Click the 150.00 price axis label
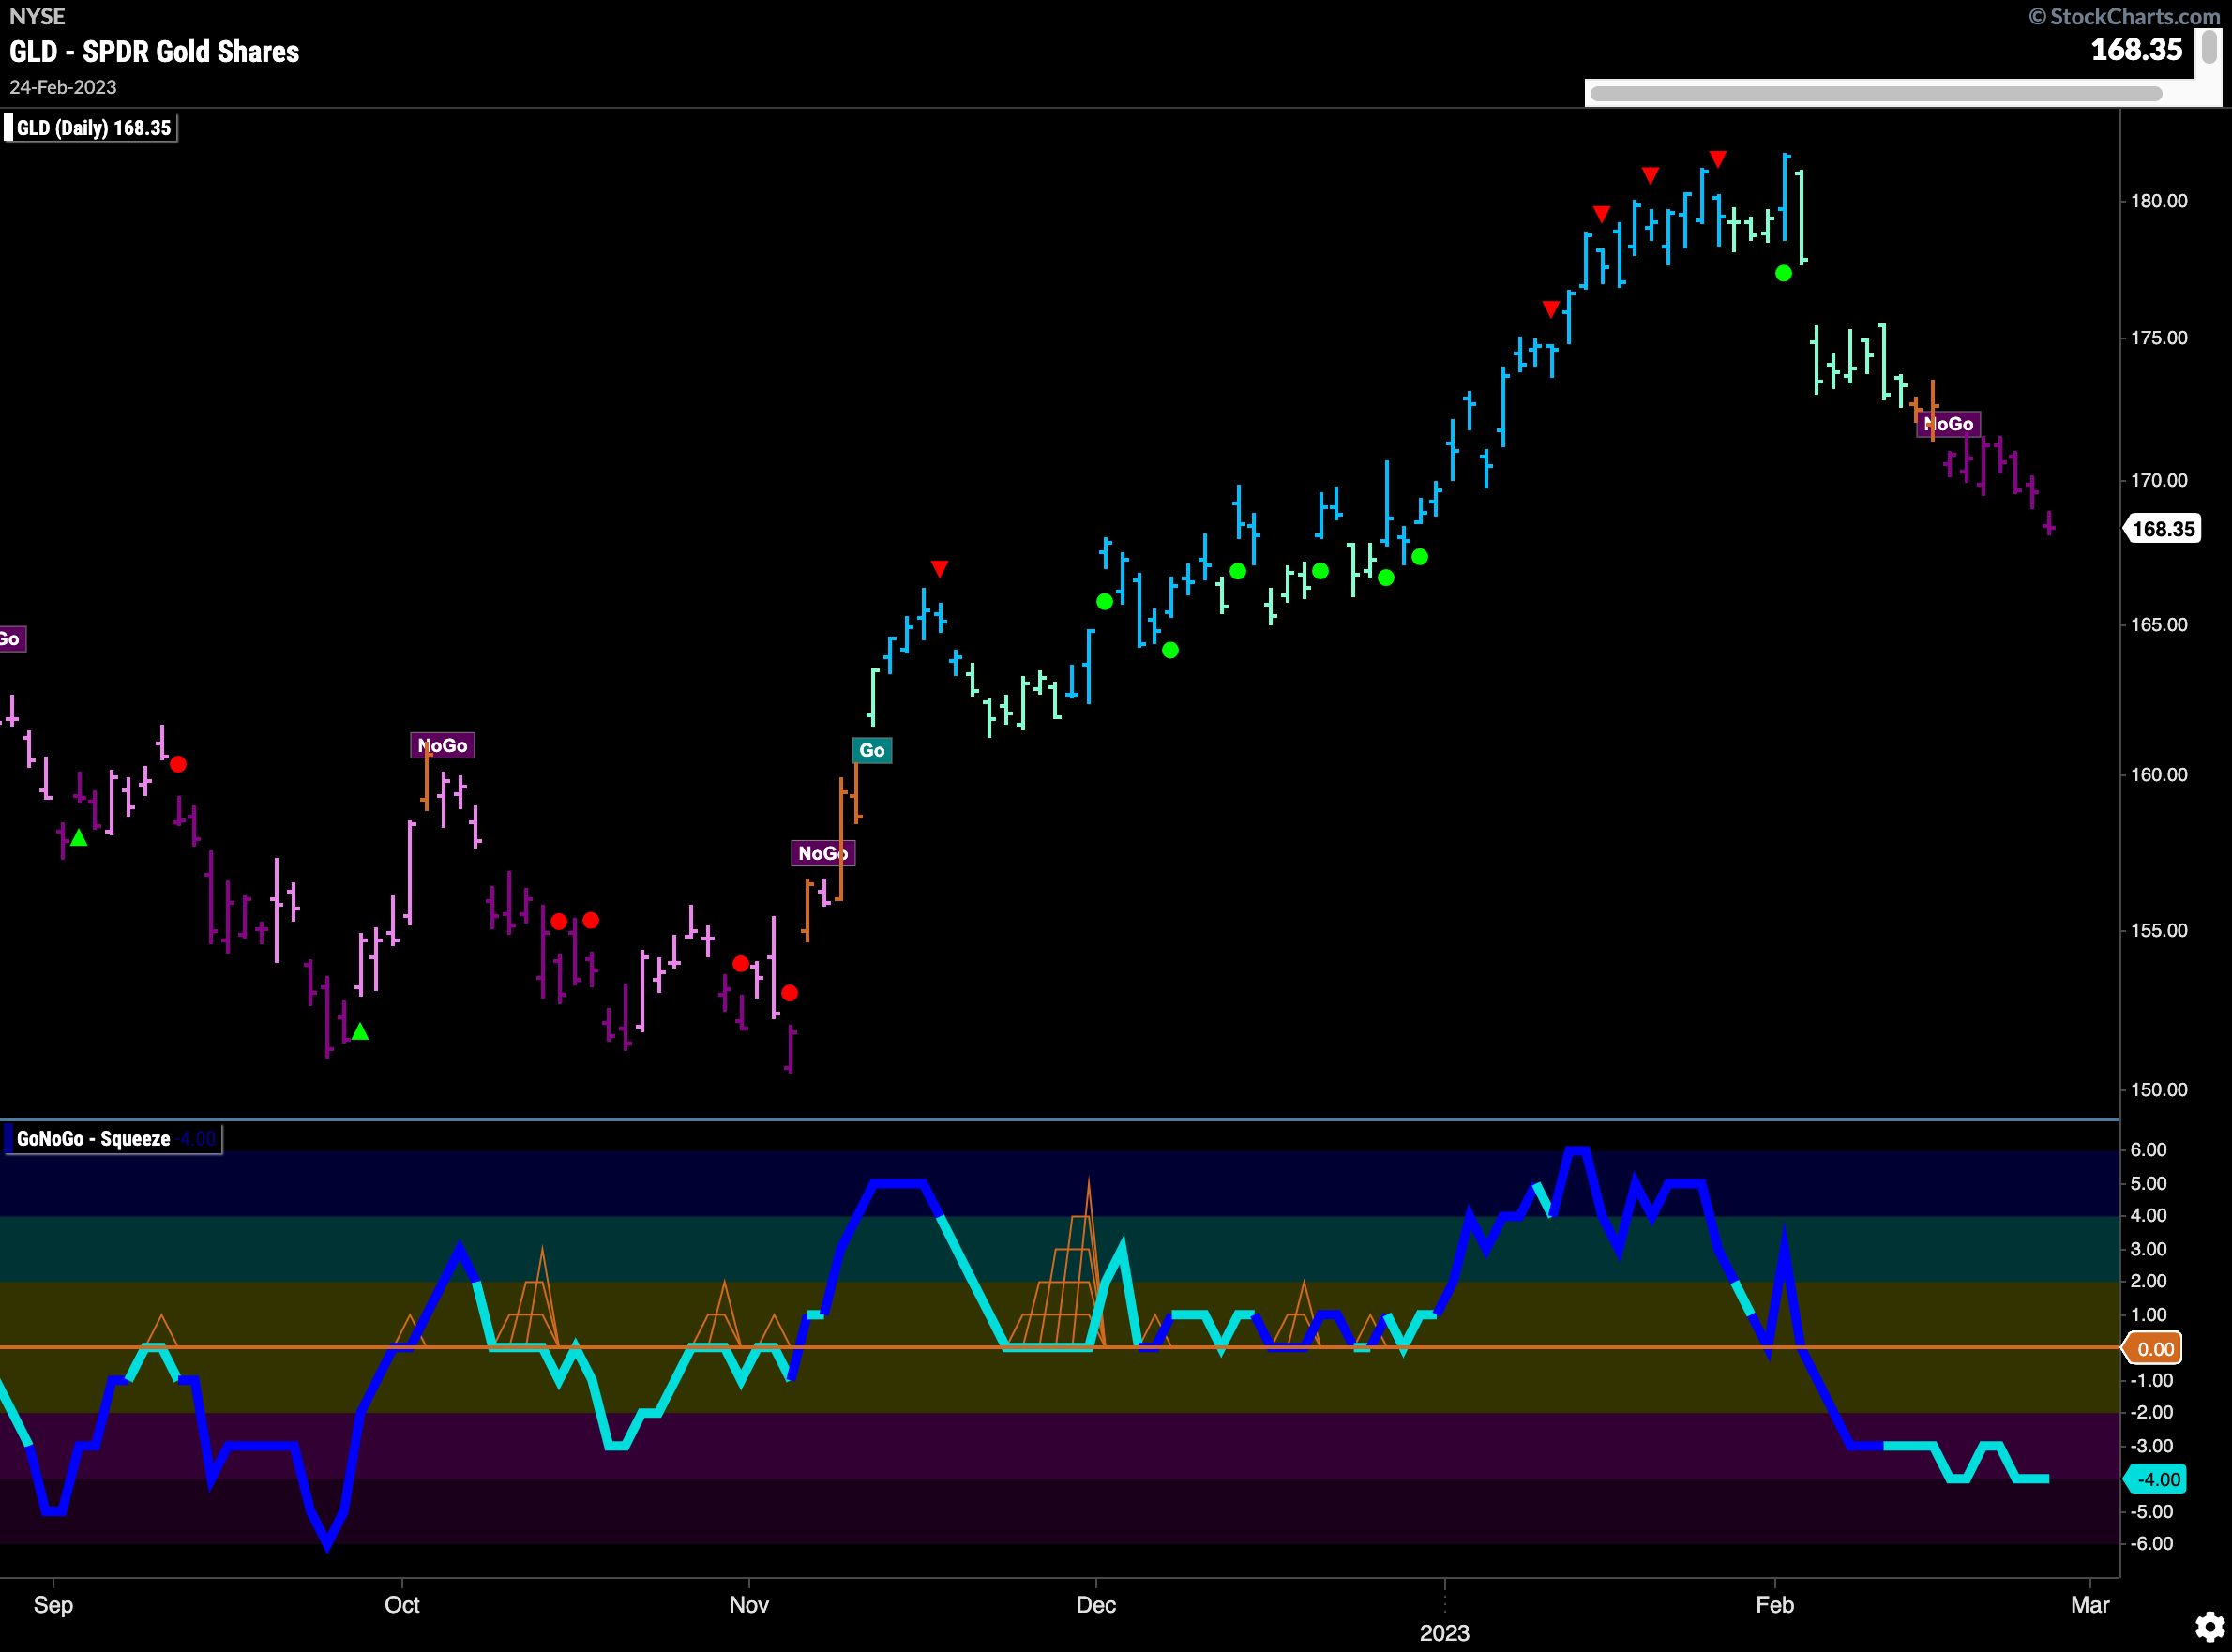The width and height of the screenshot is (2232, 1652). pos(2159,1090)
